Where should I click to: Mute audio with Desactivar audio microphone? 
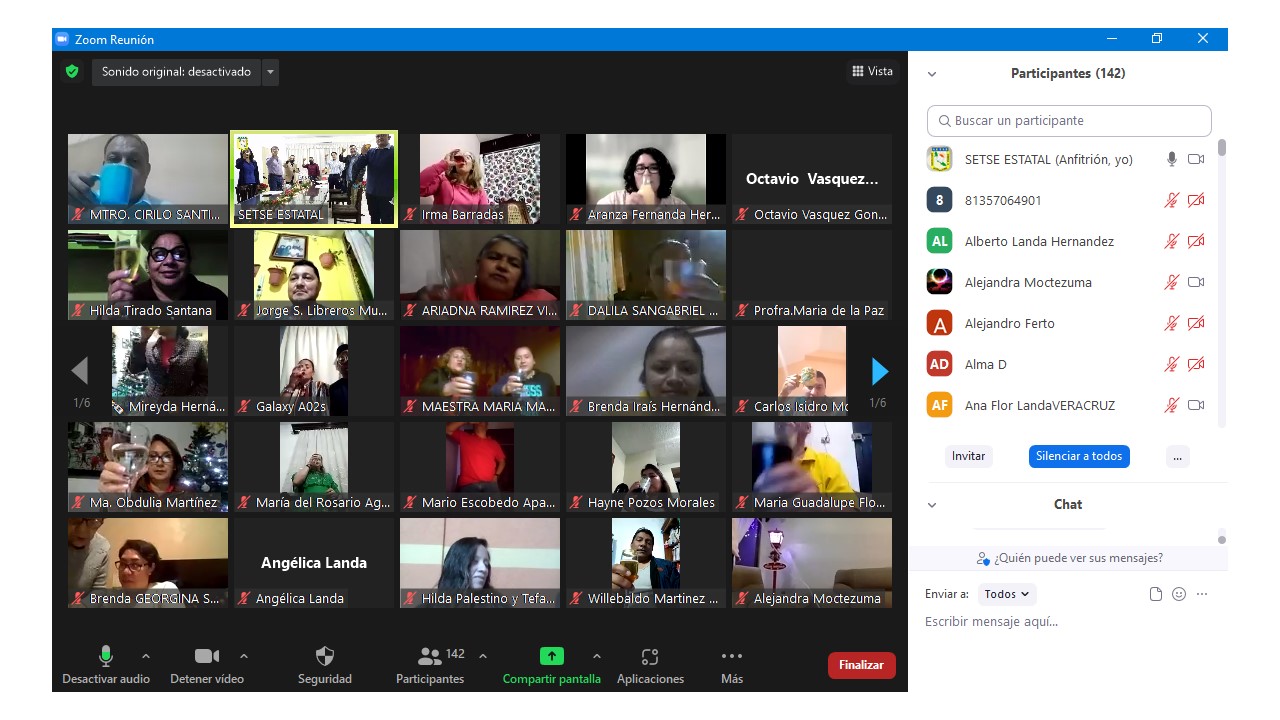pos(106,666)
